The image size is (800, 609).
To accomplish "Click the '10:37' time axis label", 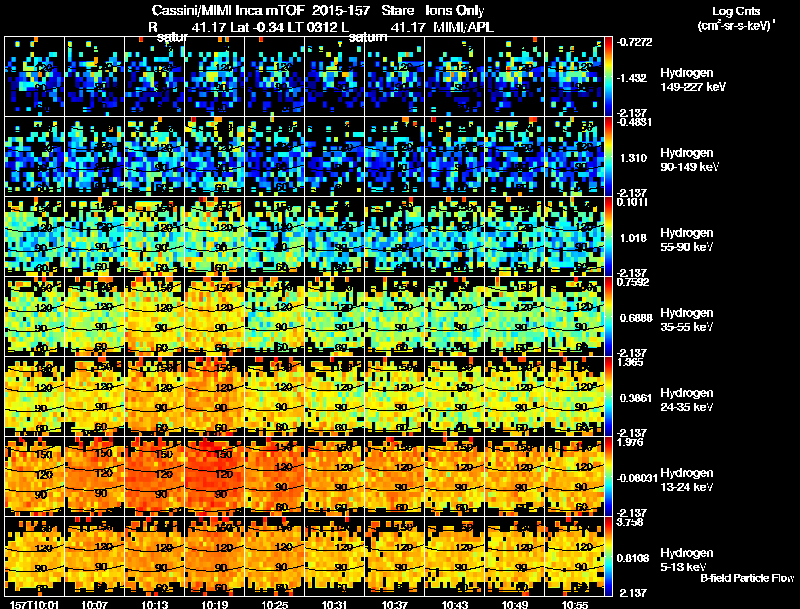I will 394,604.
